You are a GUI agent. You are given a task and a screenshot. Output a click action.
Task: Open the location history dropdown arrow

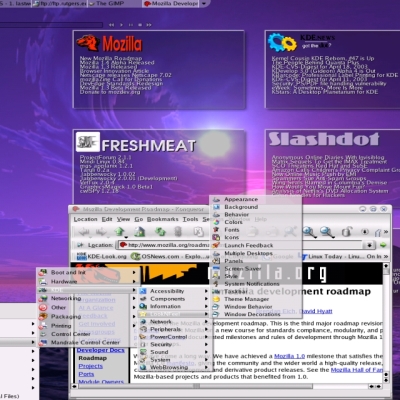point(369,245)
